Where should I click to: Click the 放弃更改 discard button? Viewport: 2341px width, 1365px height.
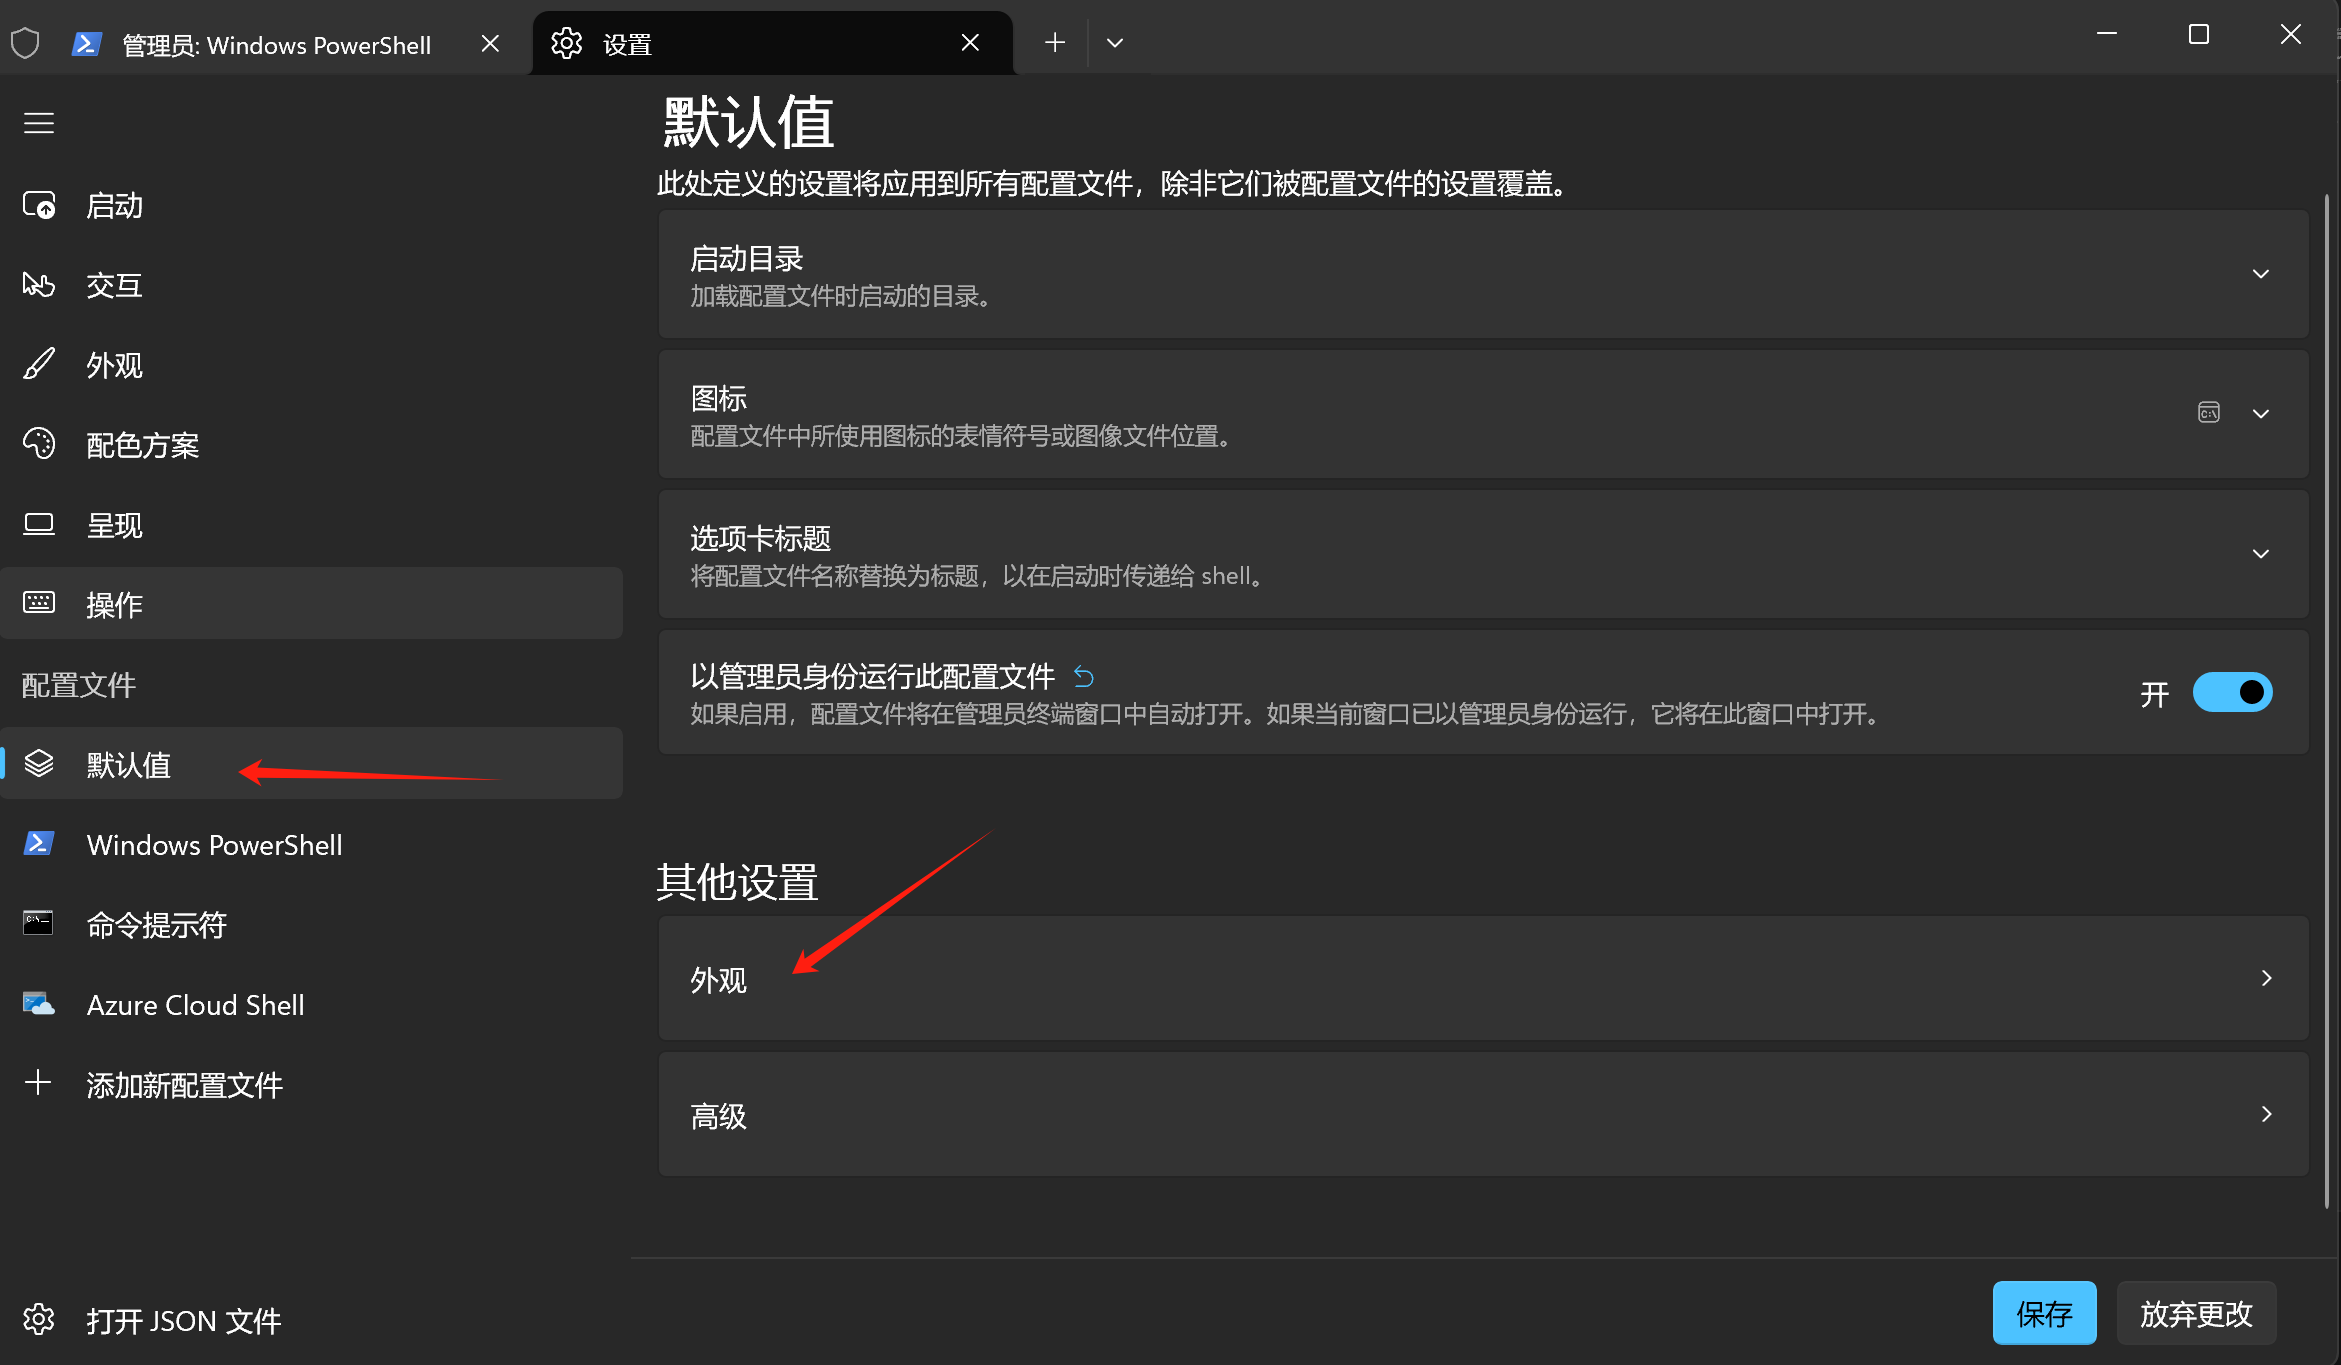click(2195, 1313)
